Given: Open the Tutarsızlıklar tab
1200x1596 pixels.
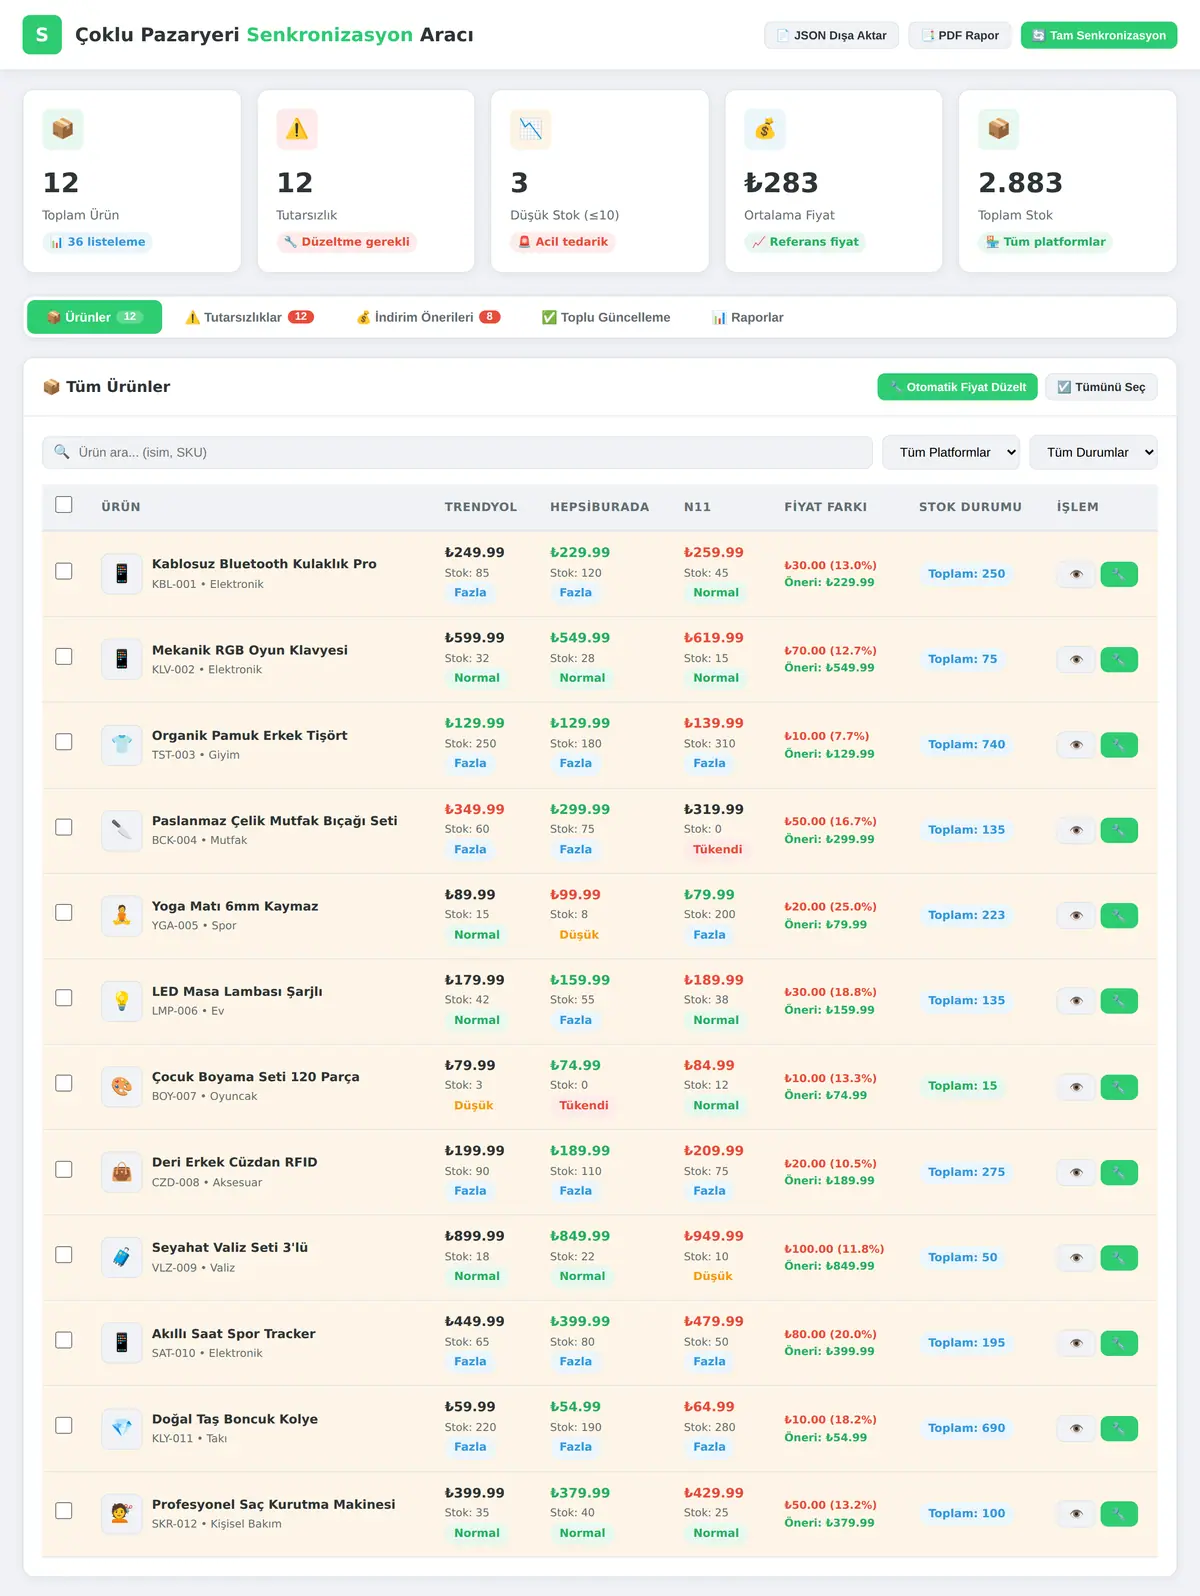Looking at the screenshot, I should [249, 317].
